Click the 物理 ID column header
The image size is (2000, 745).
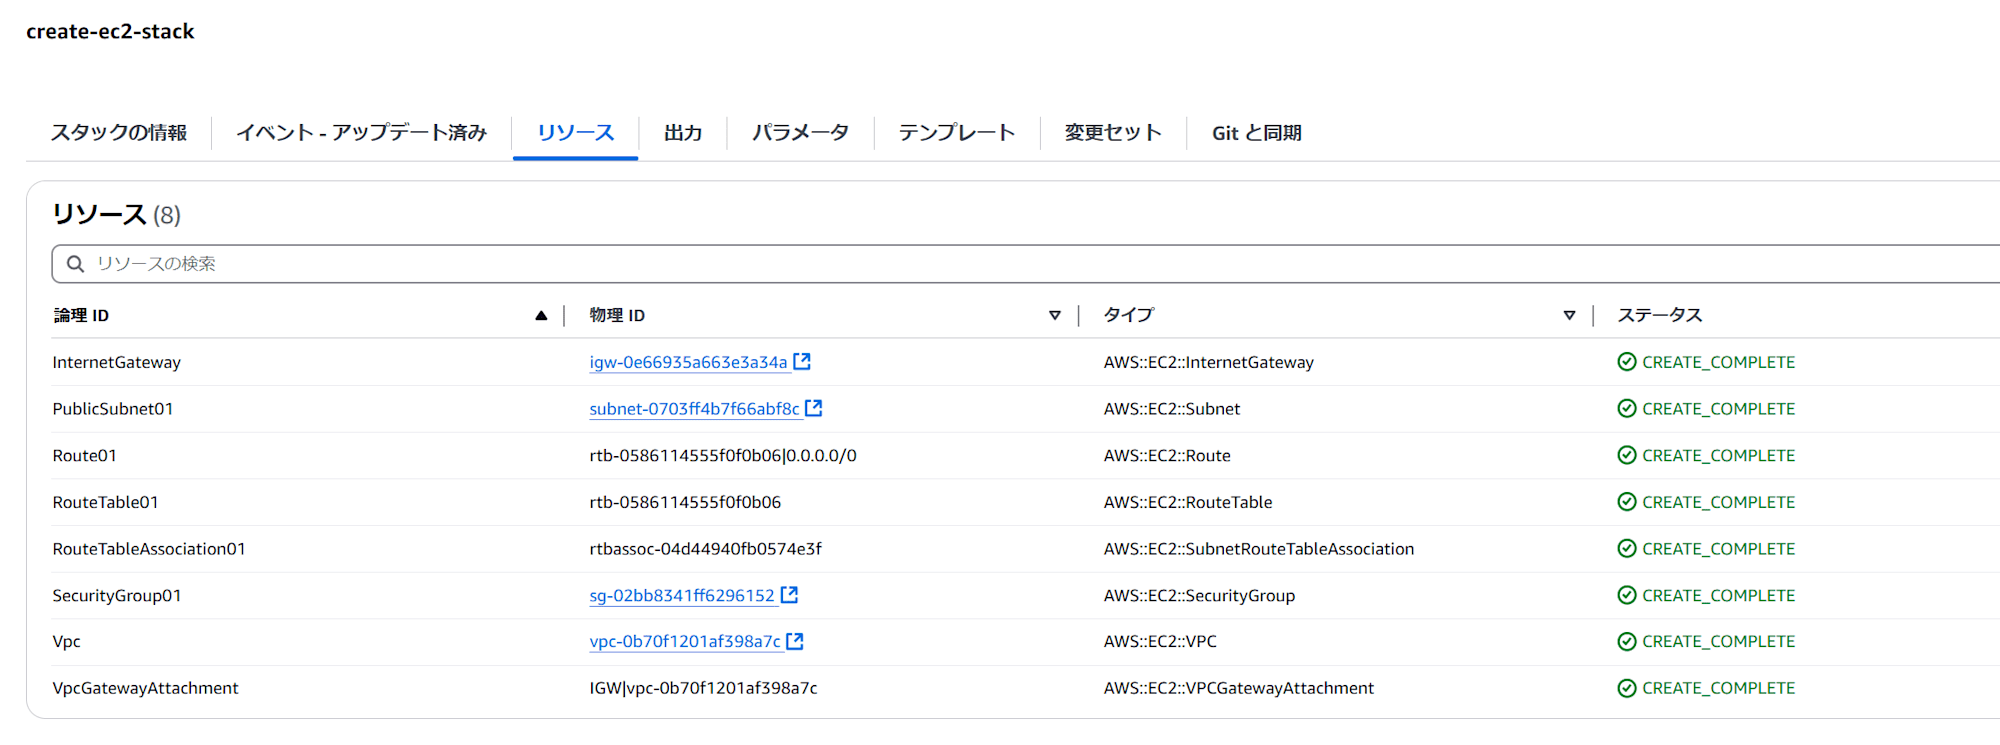617,315
